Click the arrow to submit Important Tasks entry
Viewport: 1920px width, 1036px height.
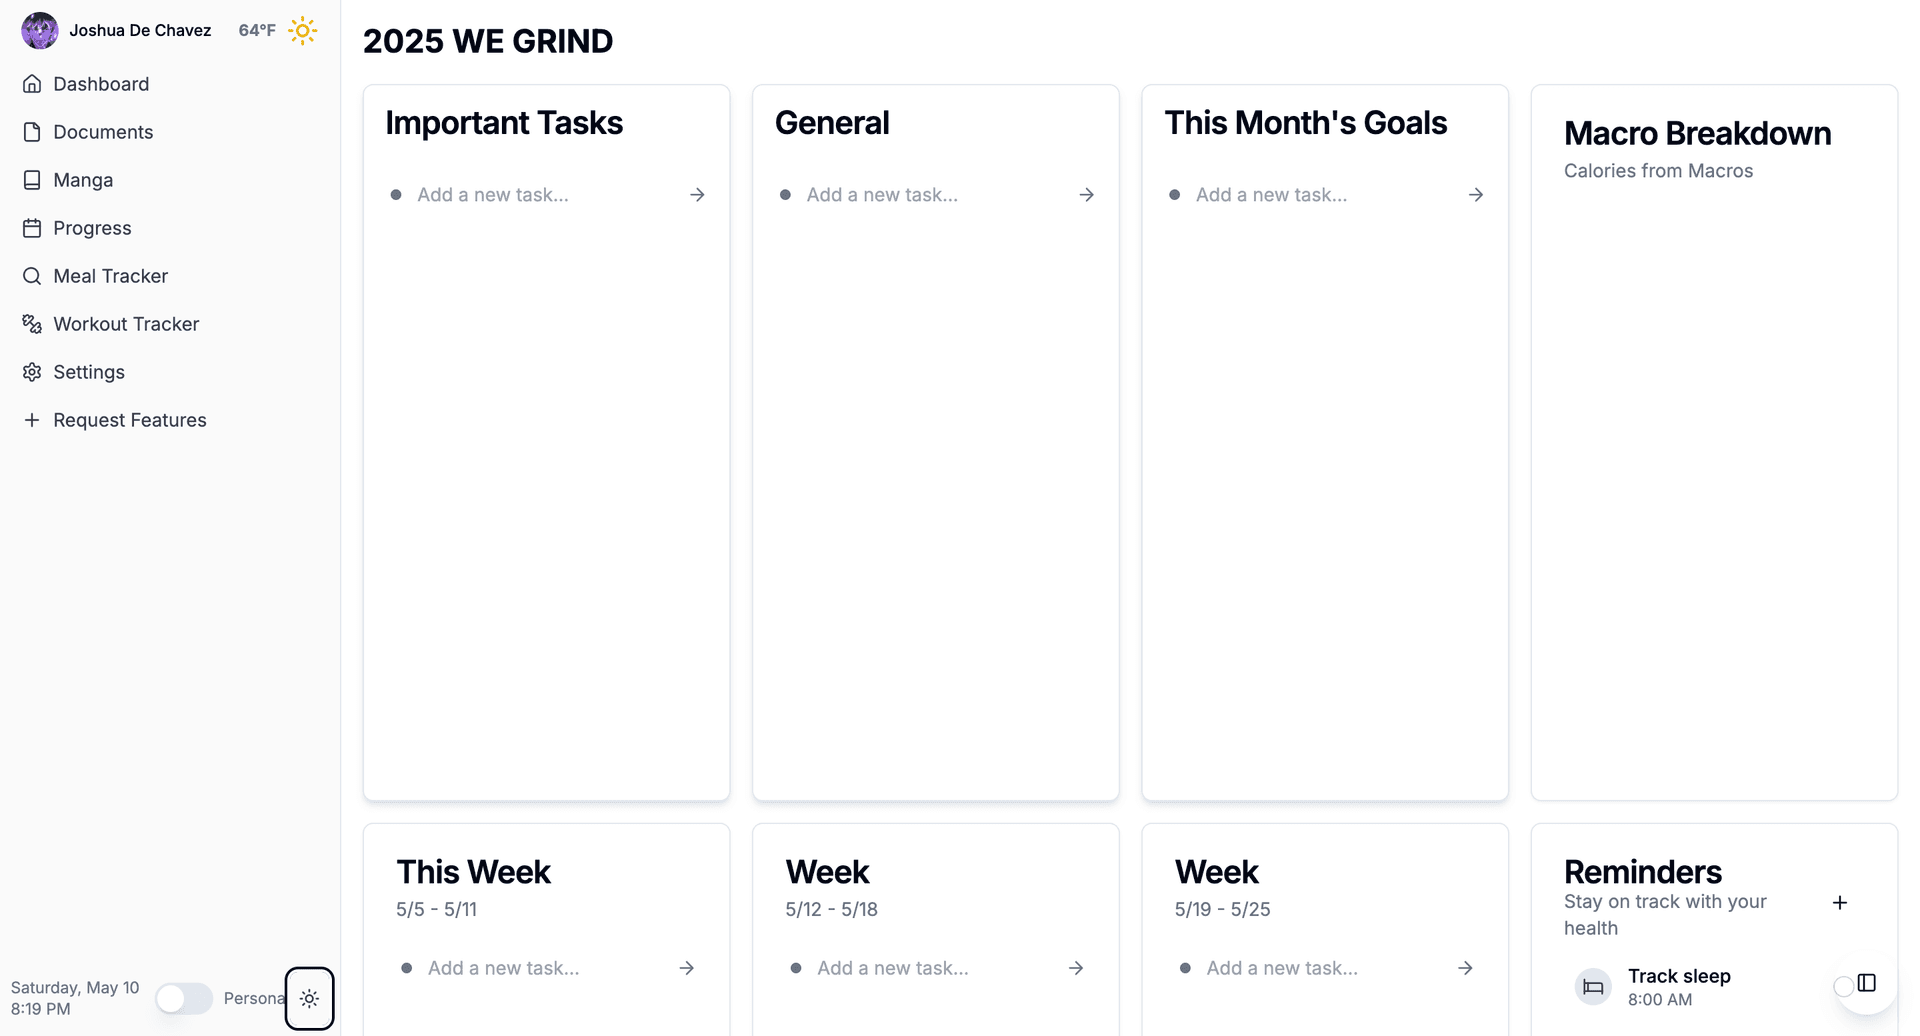coord(697,194)
